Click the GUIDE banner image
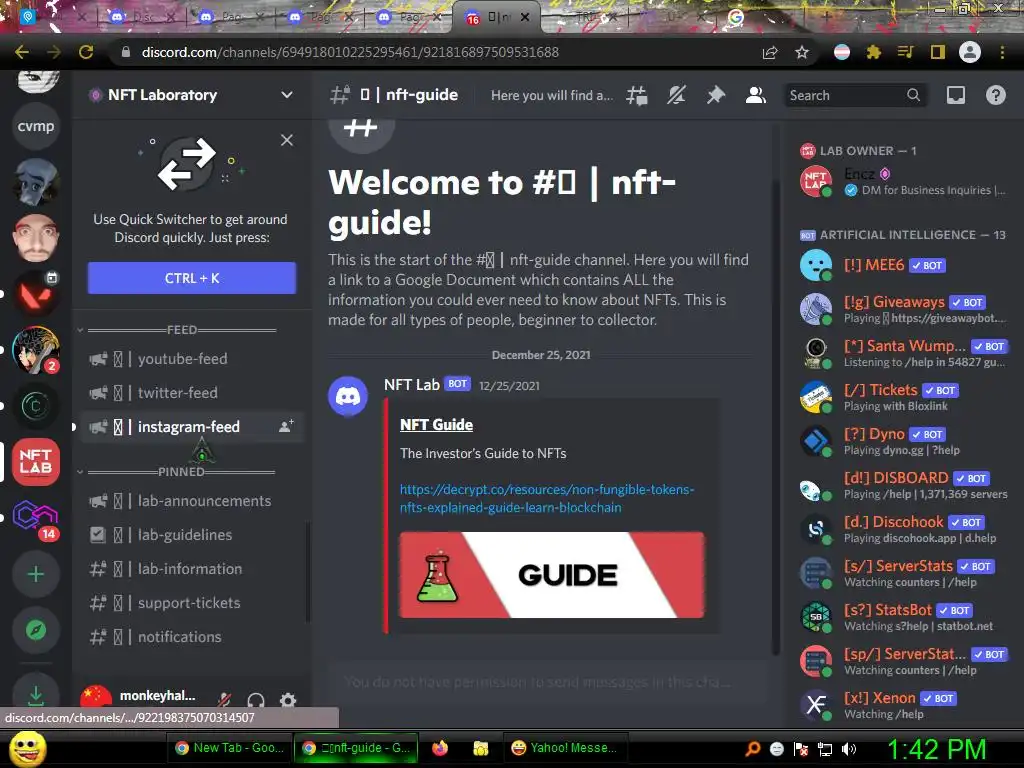Image resolution: width=1024 pixels, height=768 pixels. point(552,575)
